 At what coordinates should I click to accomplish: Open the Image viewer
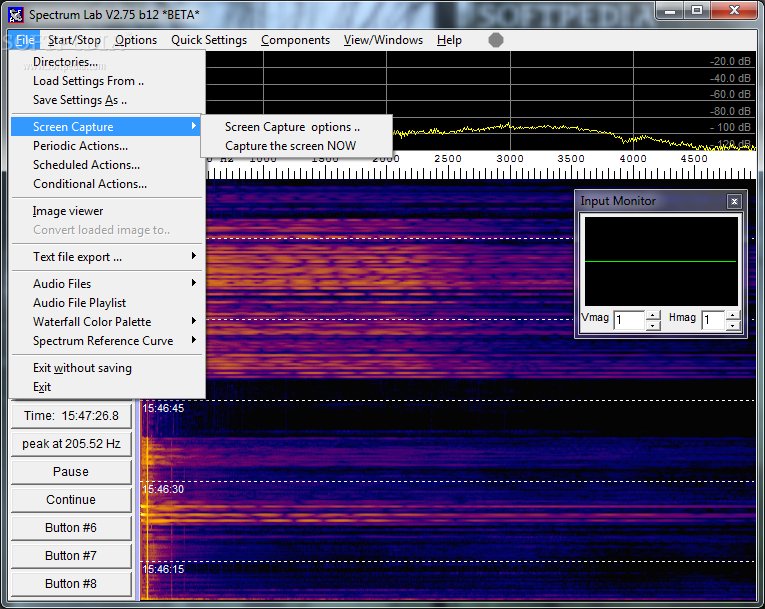[x=107, y=211]
